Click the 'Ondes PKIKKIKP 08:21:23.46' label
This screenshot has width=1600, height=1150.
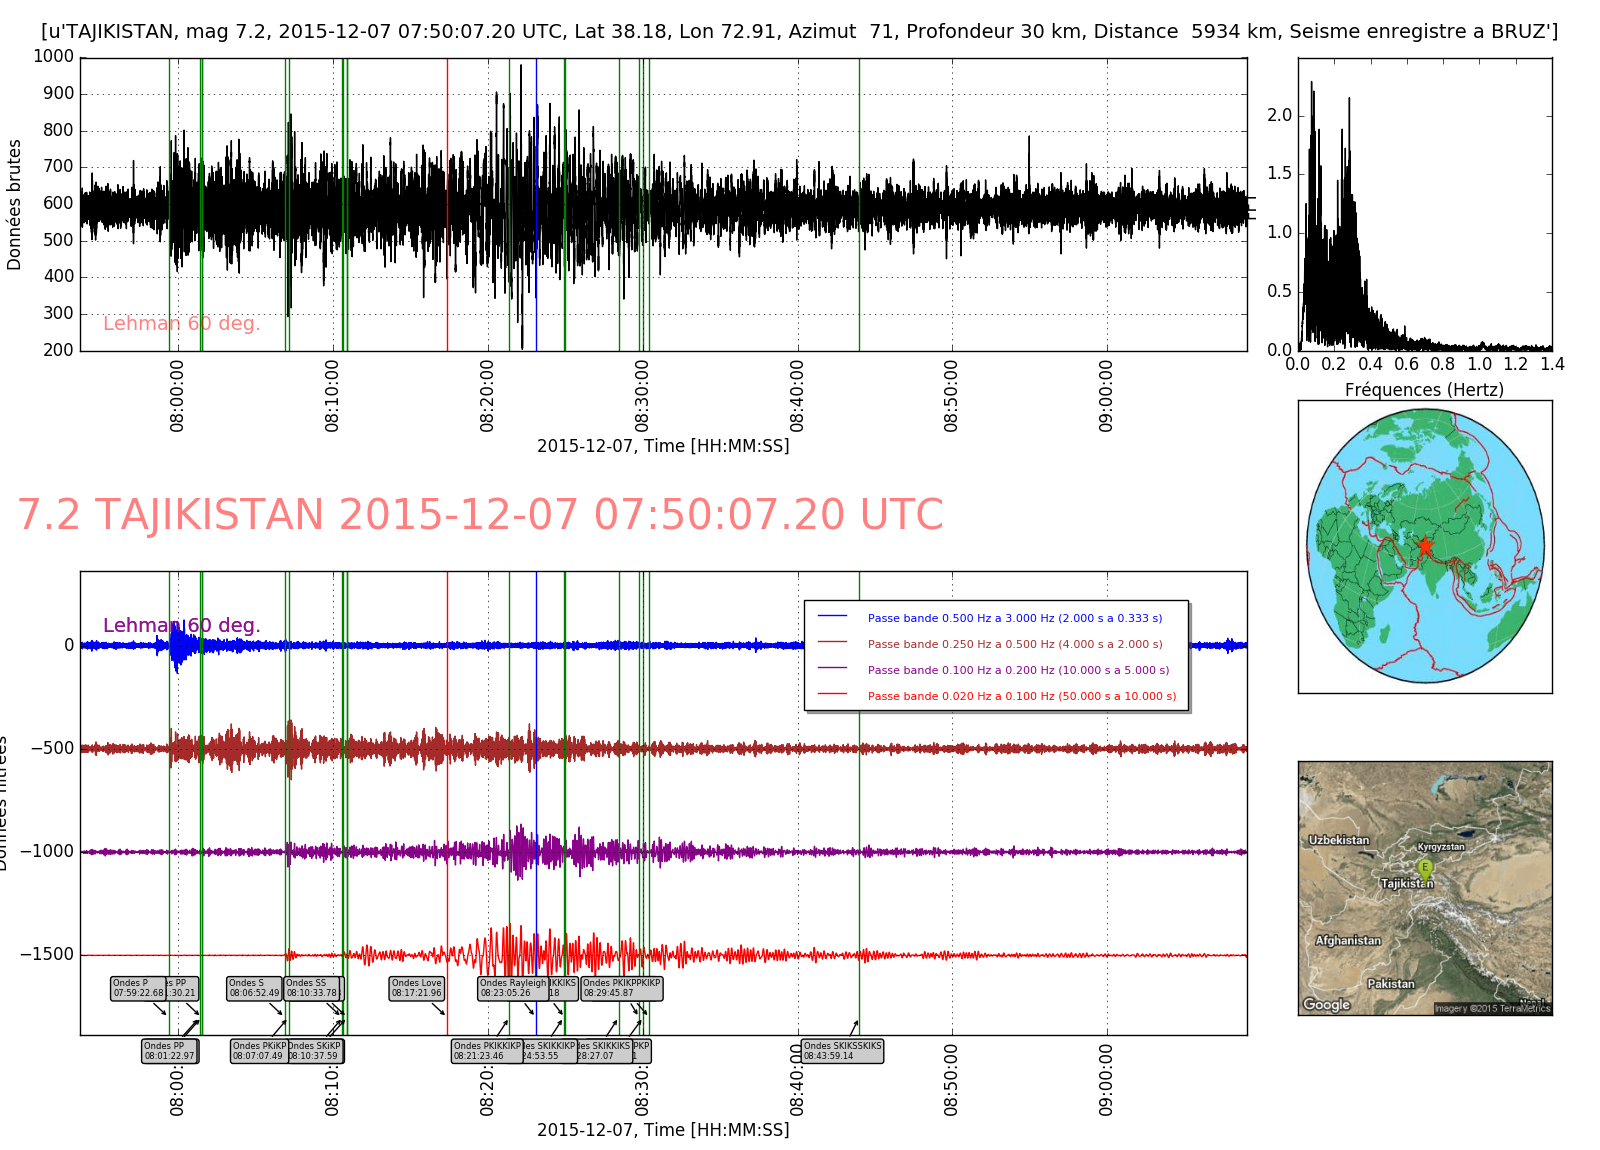[x=487, y=1051]
